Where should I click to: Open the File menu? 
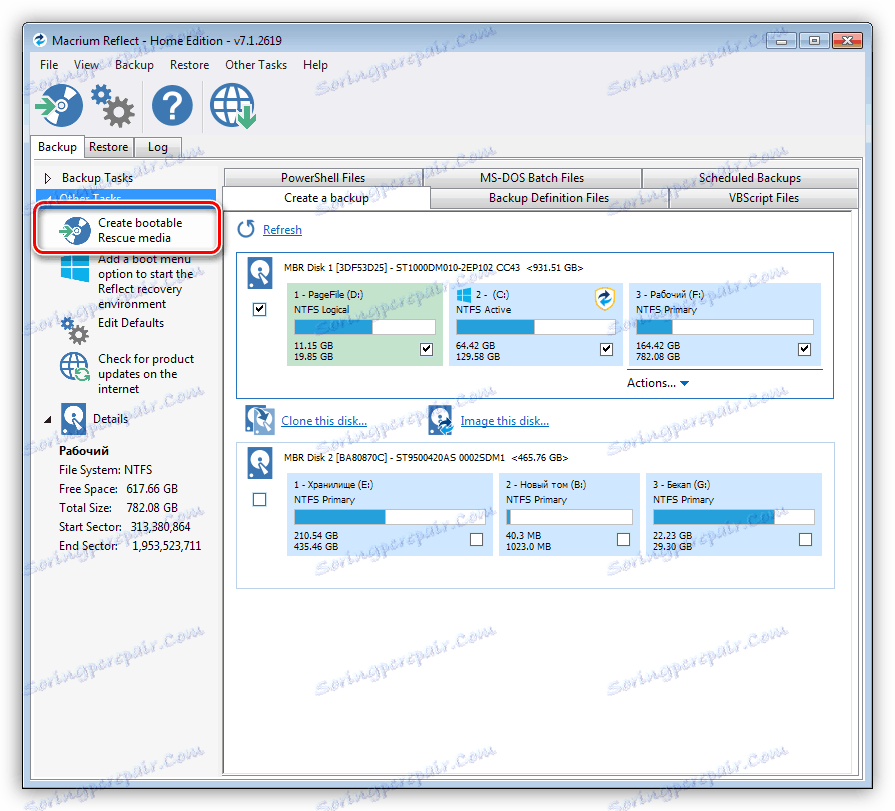pyautogui.click(x=49, y=65)
